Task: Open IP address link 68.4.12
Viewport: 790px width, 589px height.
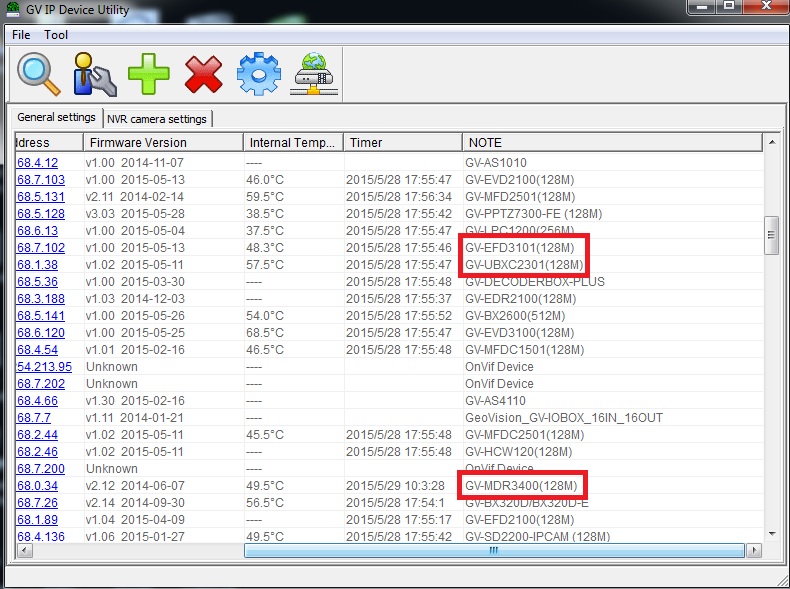Action: pyautogui.click(x=37, y=163)
